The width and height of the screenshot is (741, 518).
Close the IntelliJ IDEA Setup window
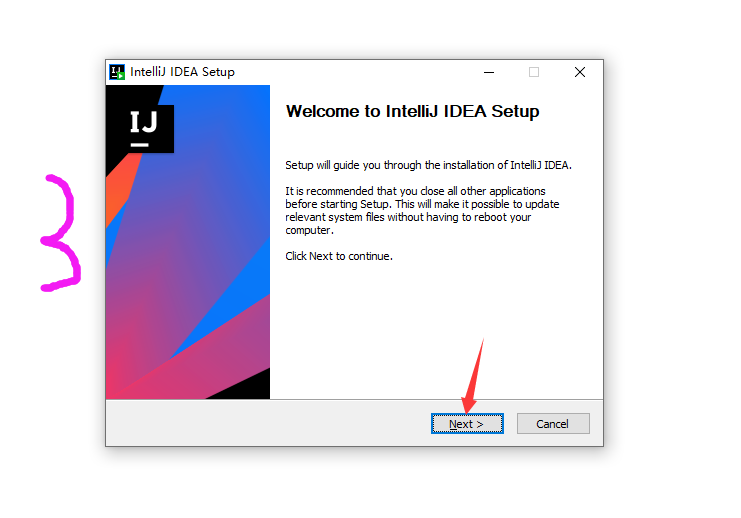[580, 72]
